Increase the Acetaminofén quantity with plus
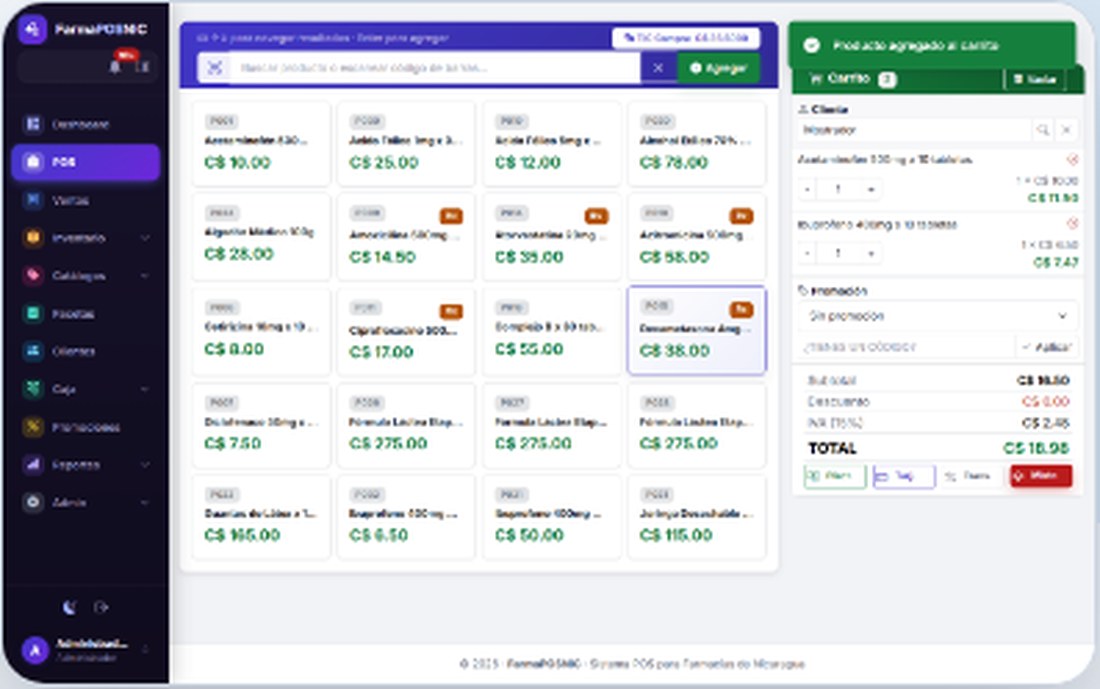 (871, 189)
